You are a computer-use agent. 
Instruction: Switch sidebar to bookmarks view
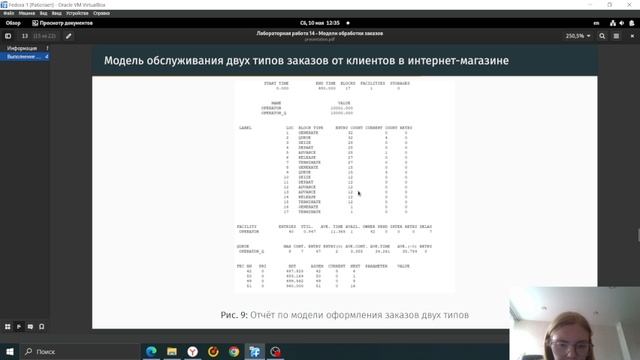[x=42, y=327]
